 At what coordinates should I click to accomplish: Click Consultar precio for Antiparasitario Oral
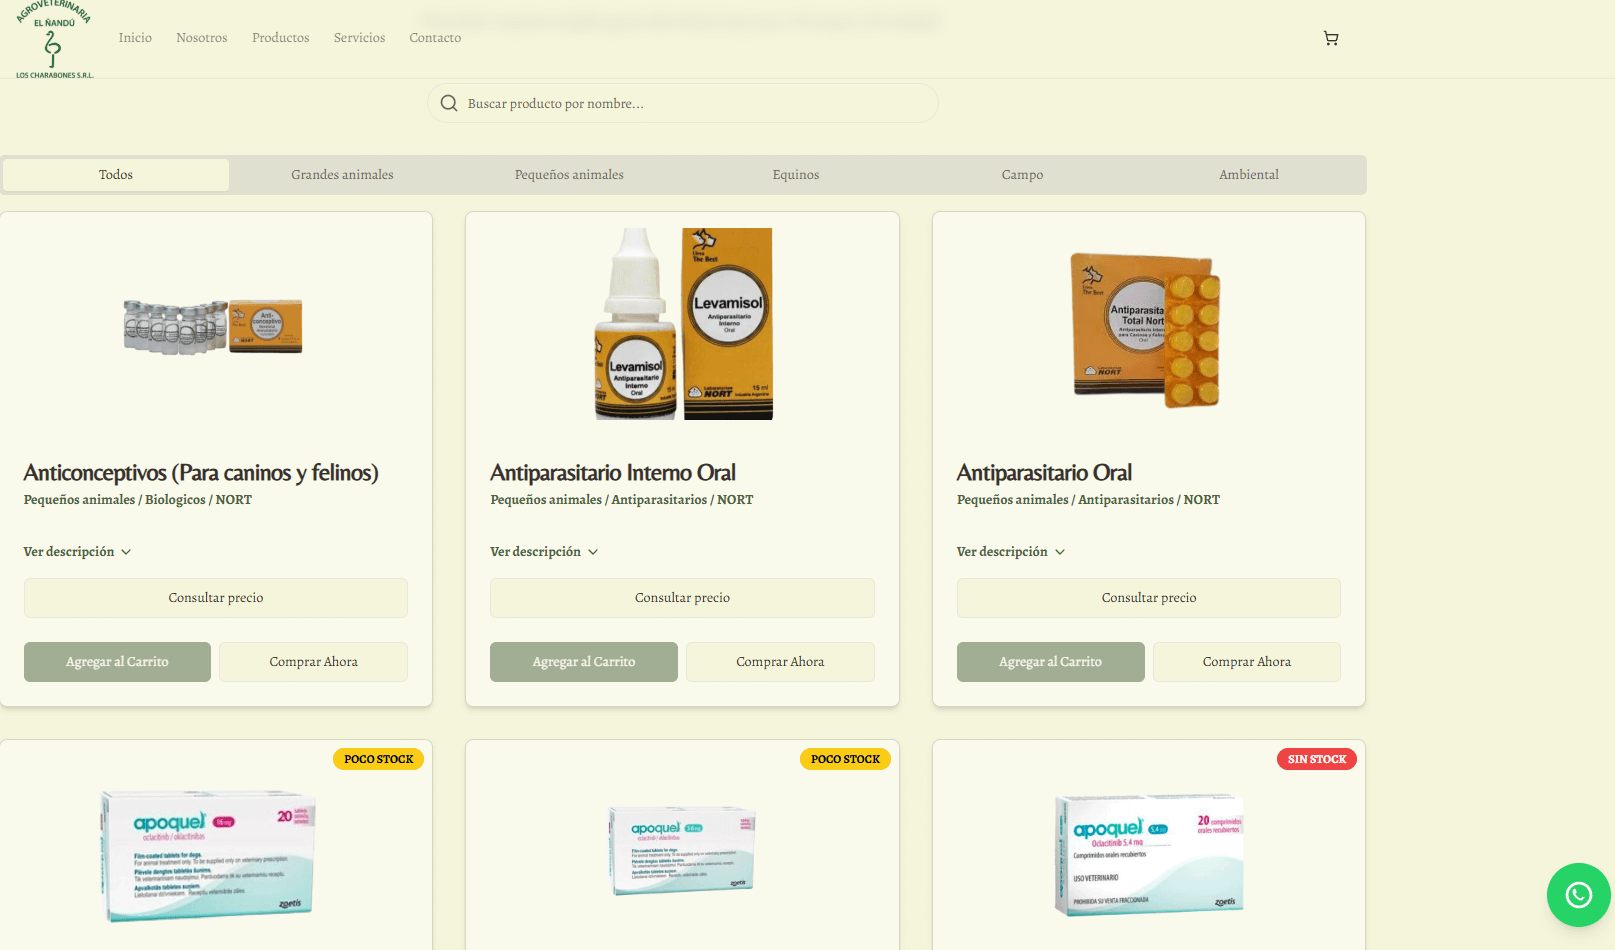tap(1148, 598)
